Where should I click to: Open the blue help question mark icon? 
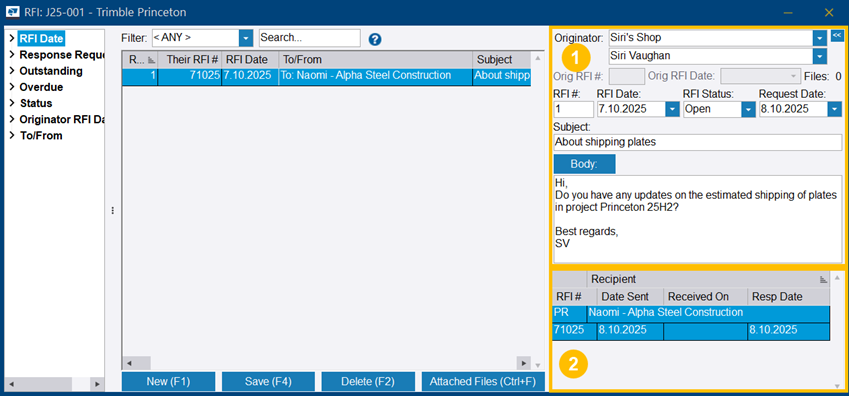pyautogui.click(x=375, y=40)
